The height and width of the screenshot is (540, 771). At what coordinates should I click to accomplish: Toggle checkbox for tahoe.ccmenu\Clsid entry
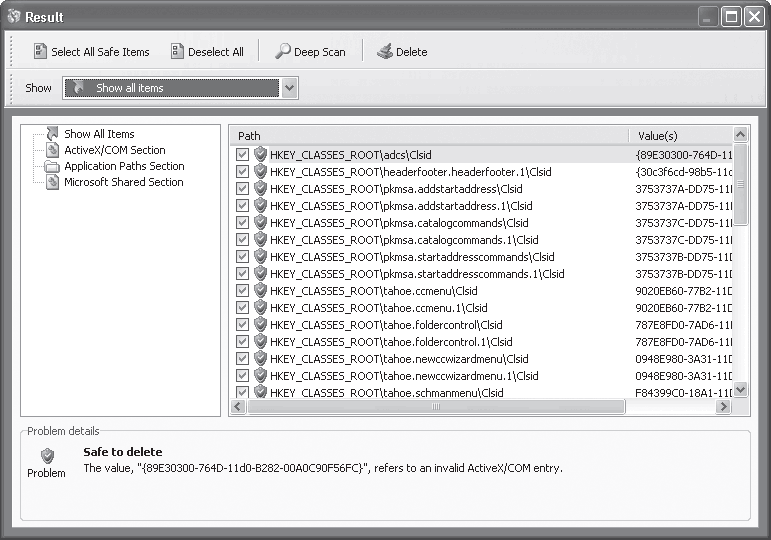pos(242,291)
